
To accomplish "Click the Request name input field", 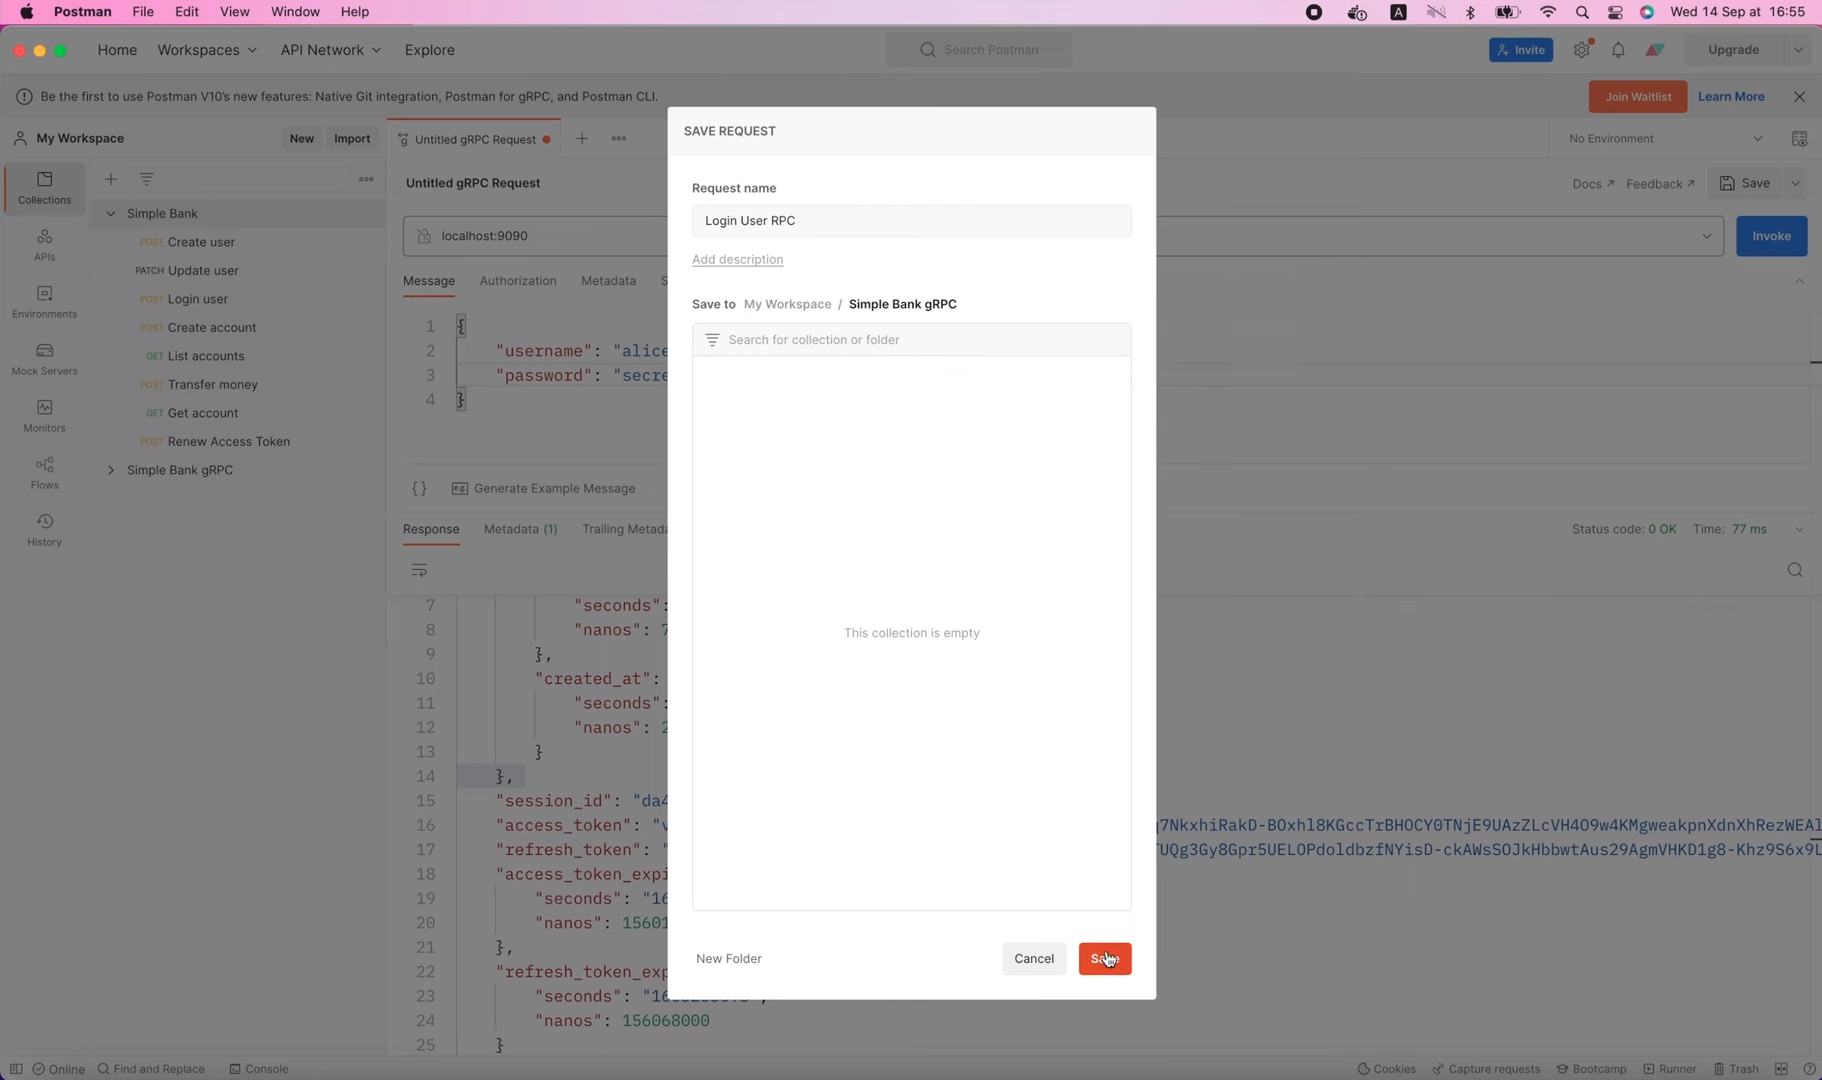I will 911,221.
